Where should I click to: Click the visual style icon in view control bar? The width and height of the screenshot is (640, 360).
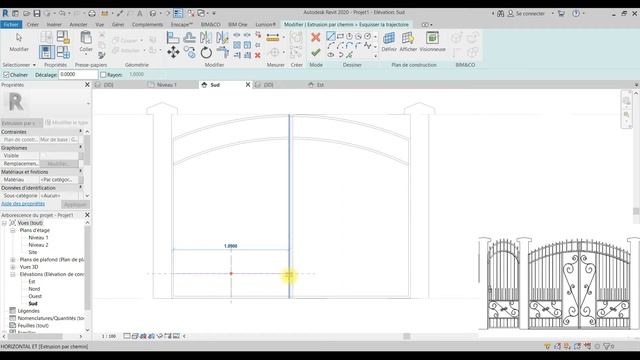pyautogui.click(x=135, y=336)
